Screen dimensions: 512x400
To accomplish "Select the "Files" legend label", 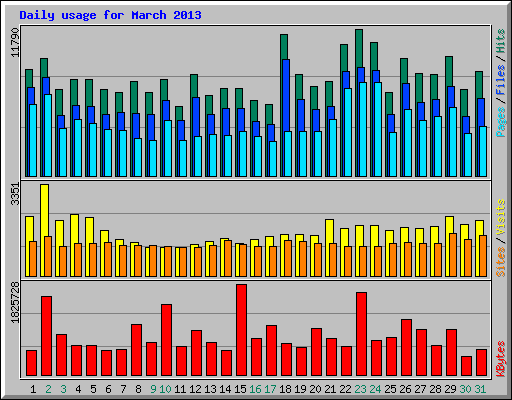I will pos(501,79).
